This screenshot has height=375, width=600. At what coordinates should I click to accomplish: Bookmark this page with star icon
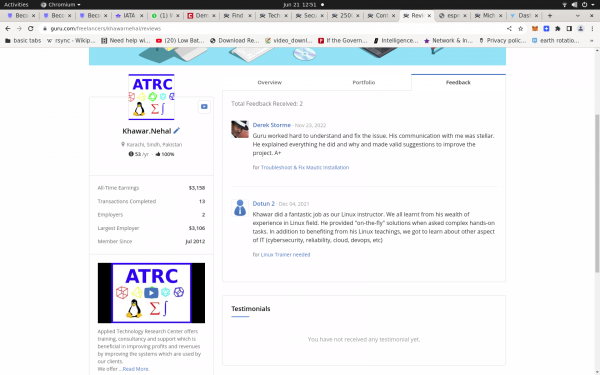coord(520,28)
